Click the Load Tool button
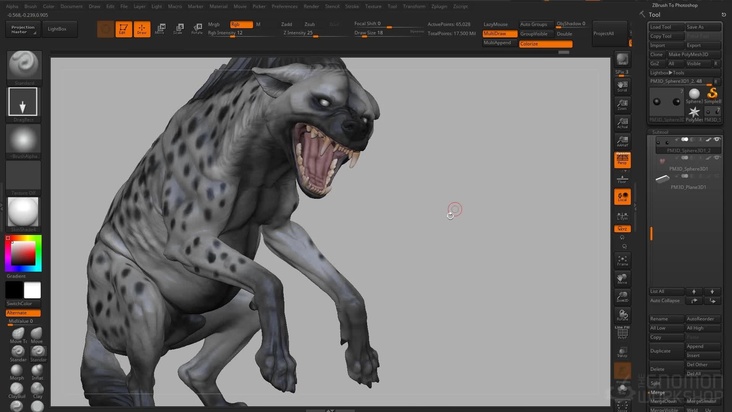Viewport: 732px width, 412px height. 667,27
